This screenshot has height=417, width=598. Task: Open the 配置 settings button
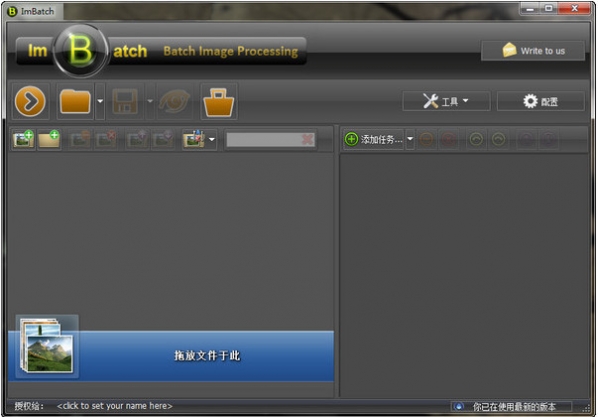pos(541,101)
